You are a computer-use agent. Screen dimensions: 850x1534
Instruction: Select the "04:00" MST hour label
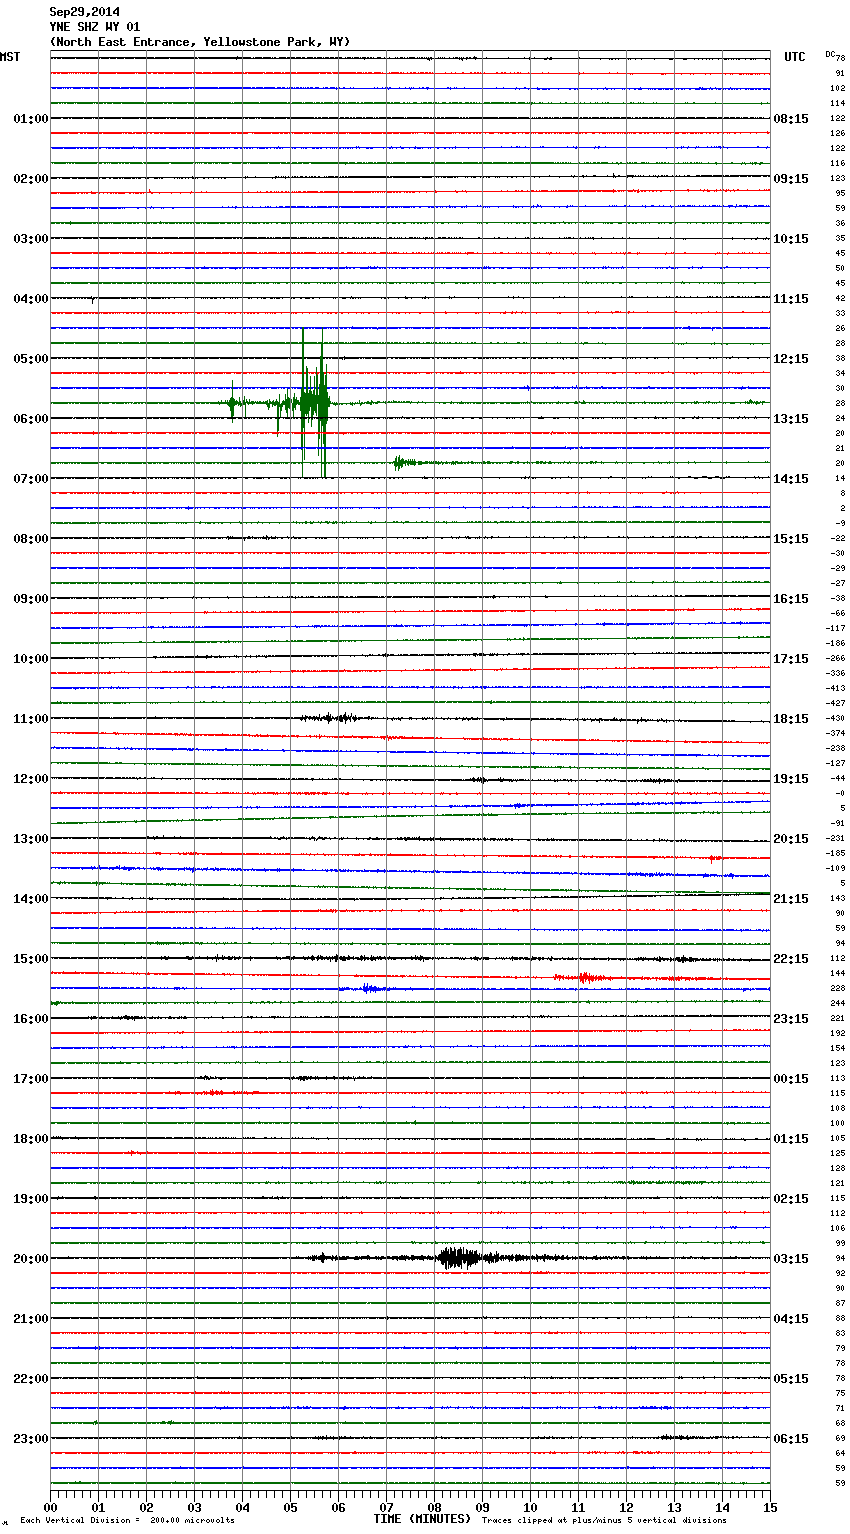31,299
